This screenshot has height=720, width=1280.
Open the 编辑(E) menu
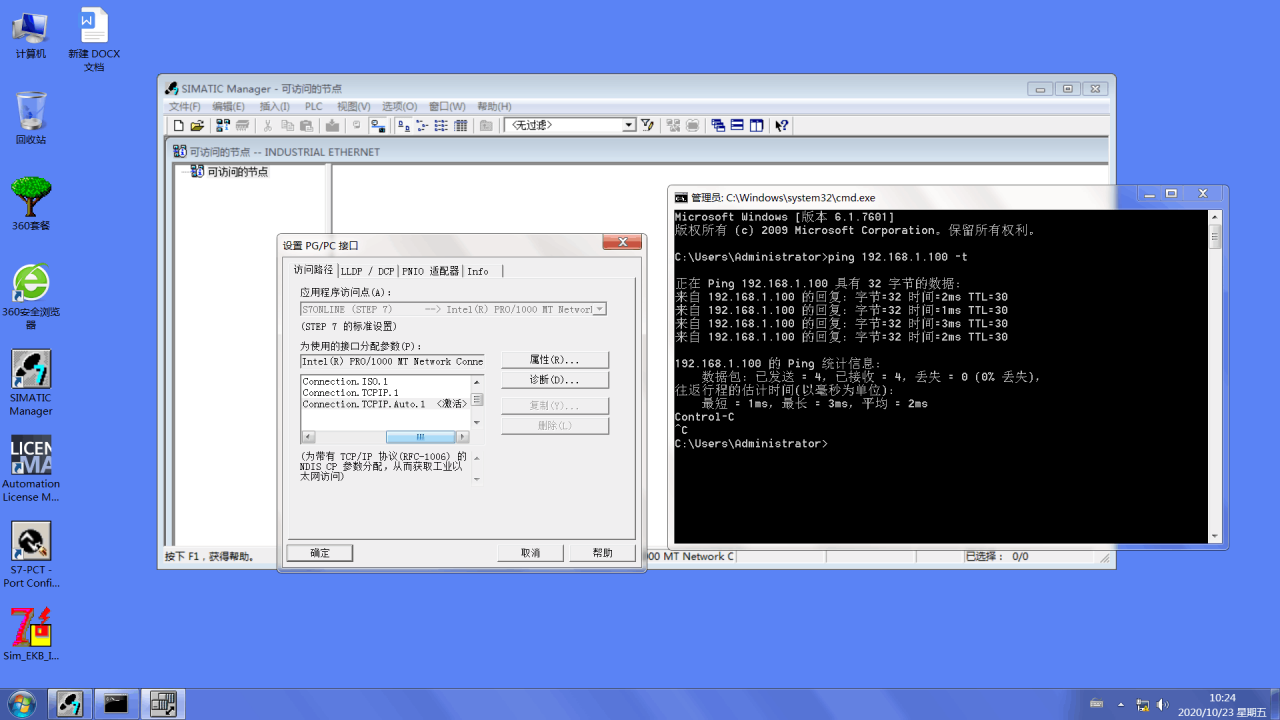(228, 106)
